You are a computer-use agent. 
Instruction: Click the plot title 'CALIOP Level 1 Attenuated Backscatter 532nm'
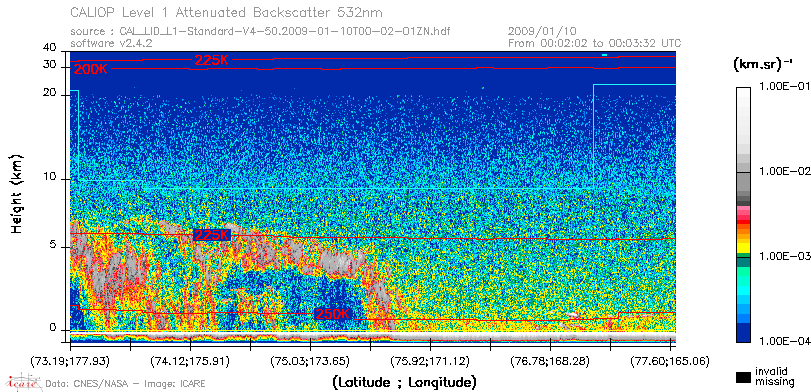tap(227, 12)
